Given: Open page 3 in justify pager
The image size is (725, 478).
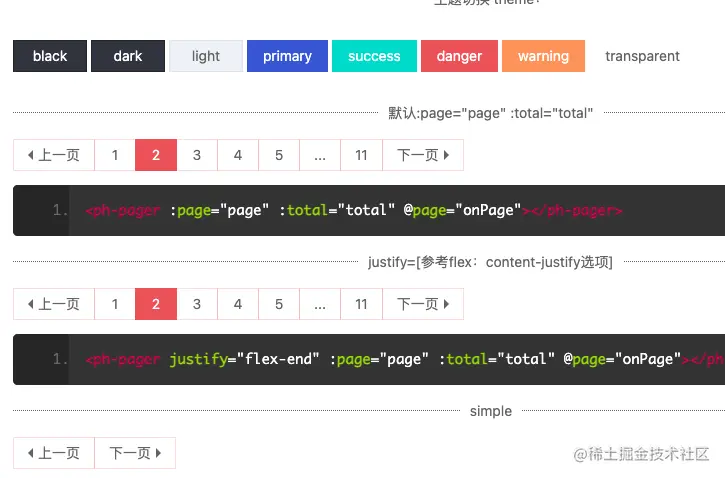Looking at the screenshot, I should [197, 304].
